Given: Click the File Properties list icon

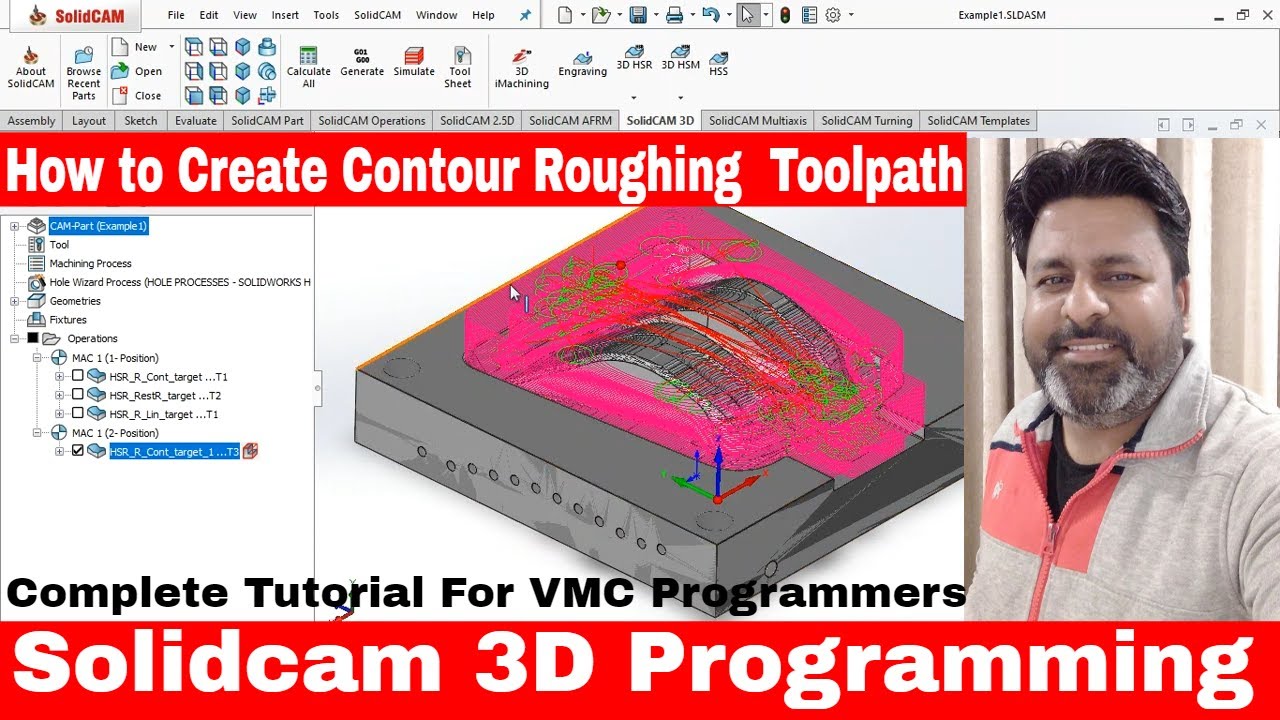Looking at the screenshot, I should [809, 15].
